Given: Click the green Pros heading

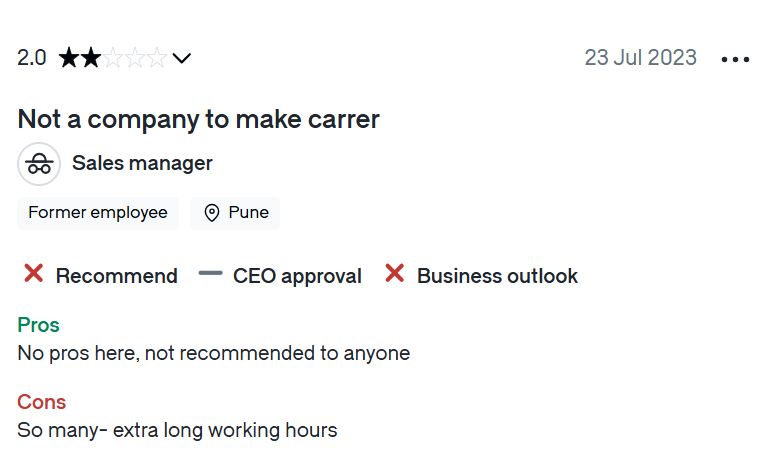Looking at the screenshot, I should click(38, 325).
